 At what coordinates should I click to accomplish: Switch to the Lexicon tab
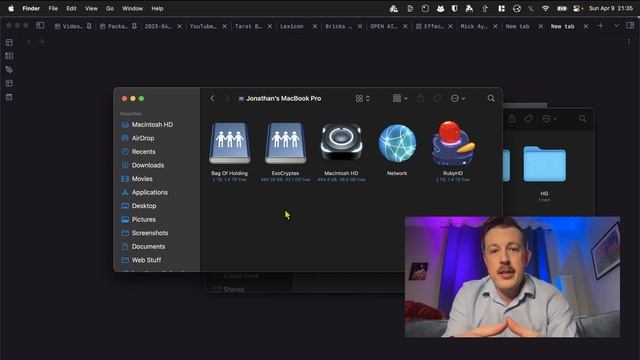pos(292,26)
